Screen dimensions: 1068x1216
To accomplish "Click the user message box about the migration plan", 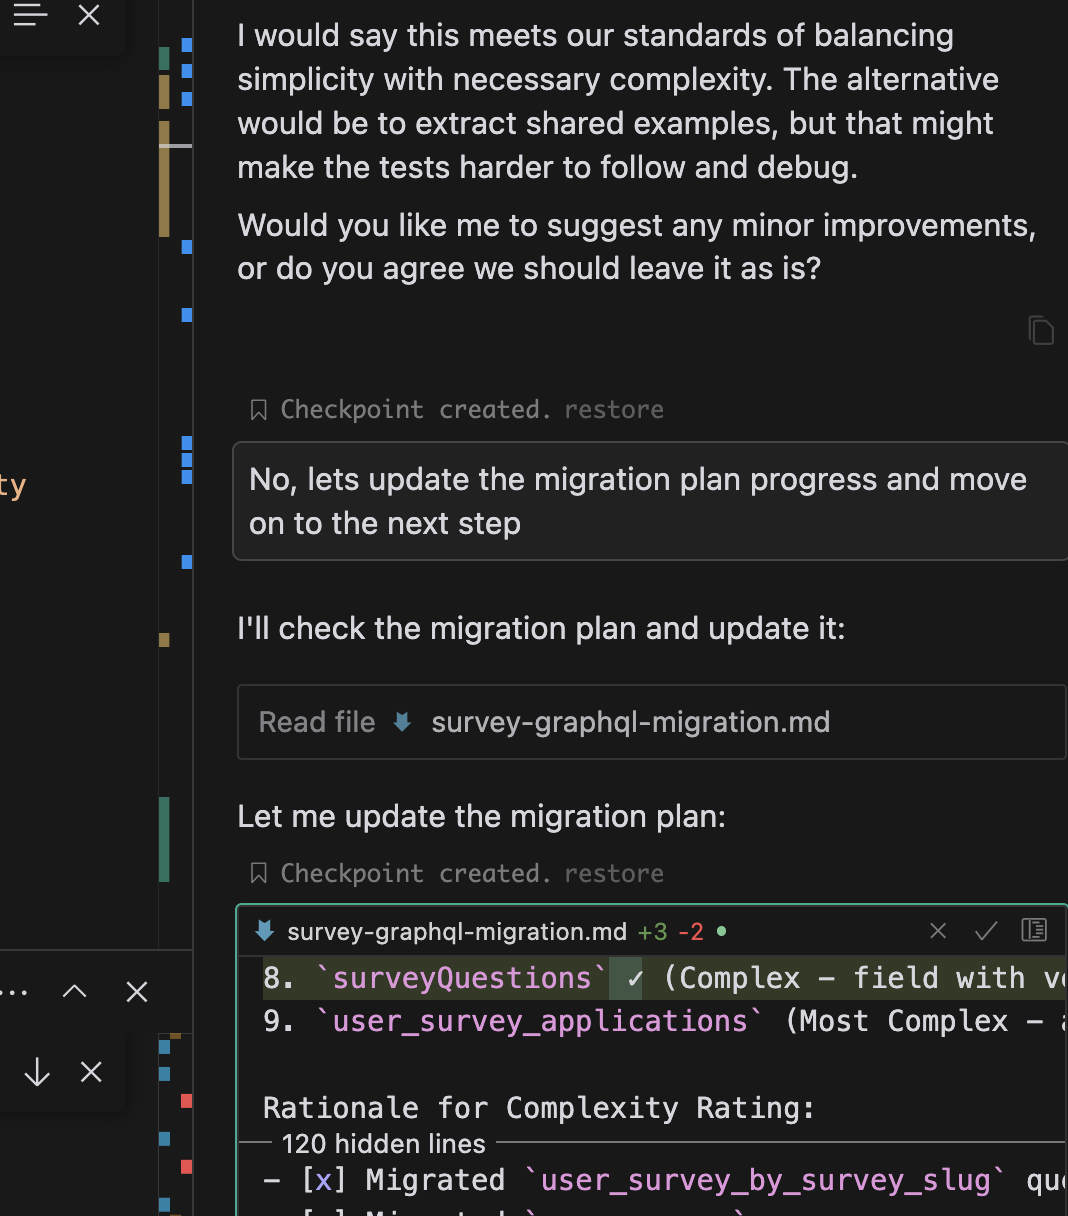I will (x=651, y=501).
